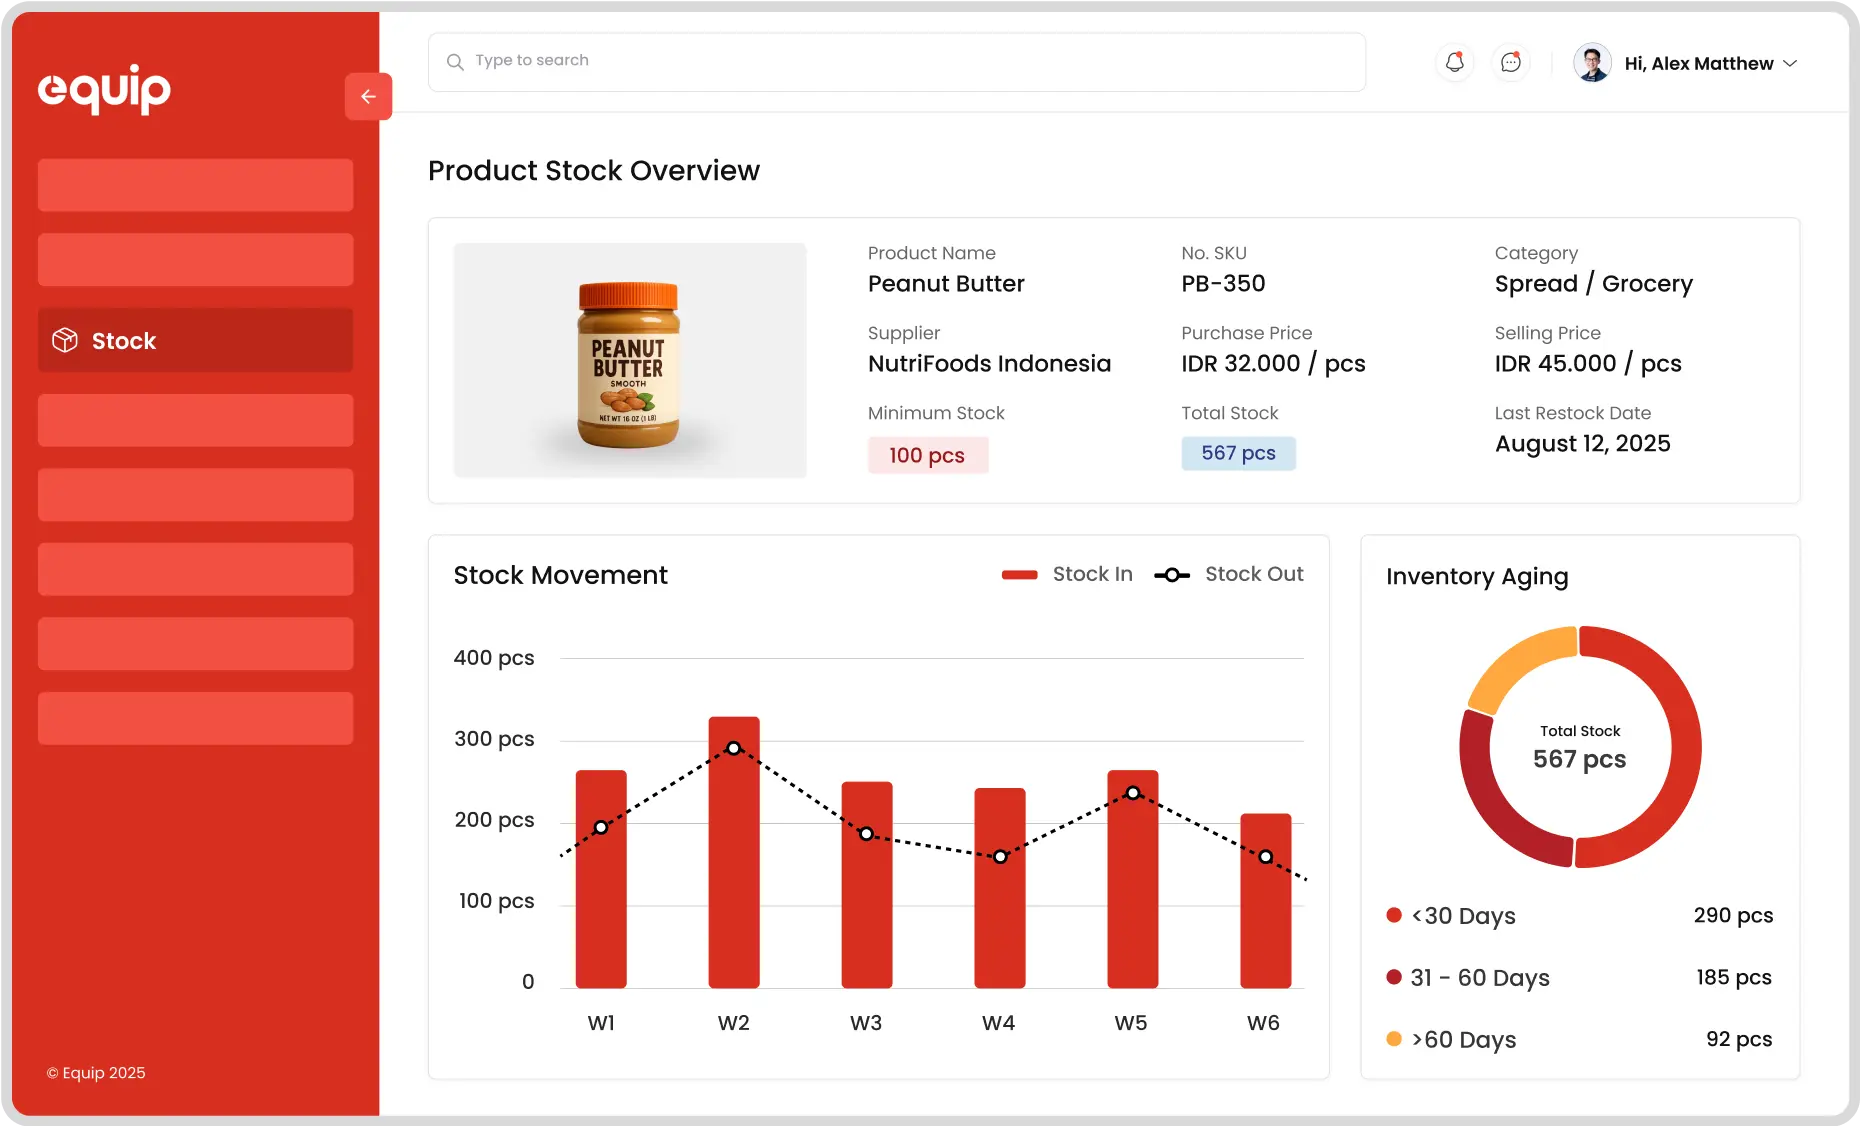Toggle the Stock Out legend label
Viewport: 1860px width, 1126px height.
click(x=1254, y=574)
